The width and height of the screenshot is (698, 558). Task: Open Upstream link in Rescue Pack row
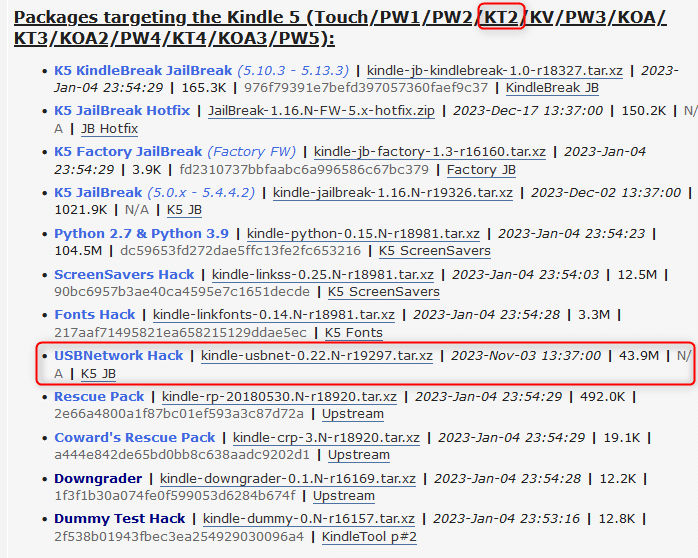(x=353, y=413)
